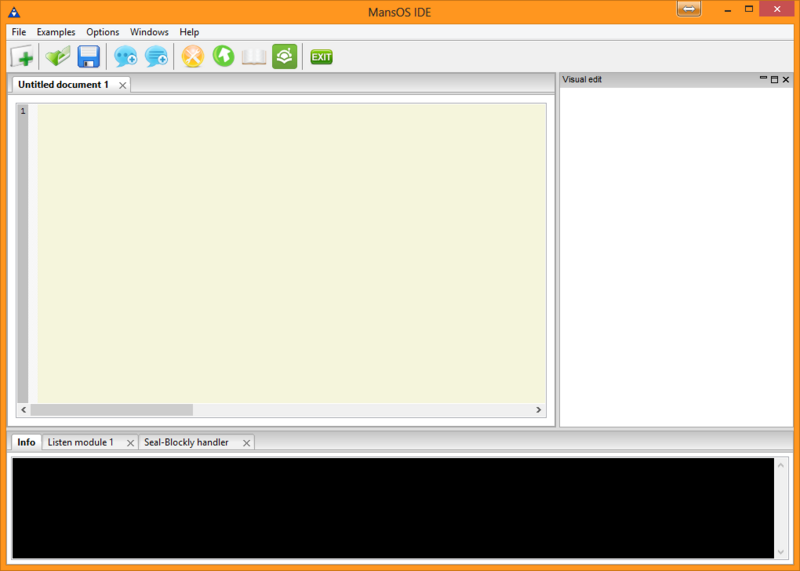The height and width of the screenshot is (571, 800).
Task: Click inside the black Info console output
Action: click(393, 508)
